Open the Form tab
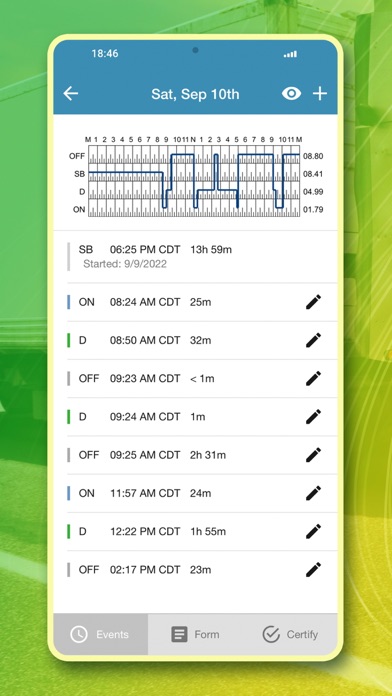Screen dimensions: 392x696 click(195, 634)
